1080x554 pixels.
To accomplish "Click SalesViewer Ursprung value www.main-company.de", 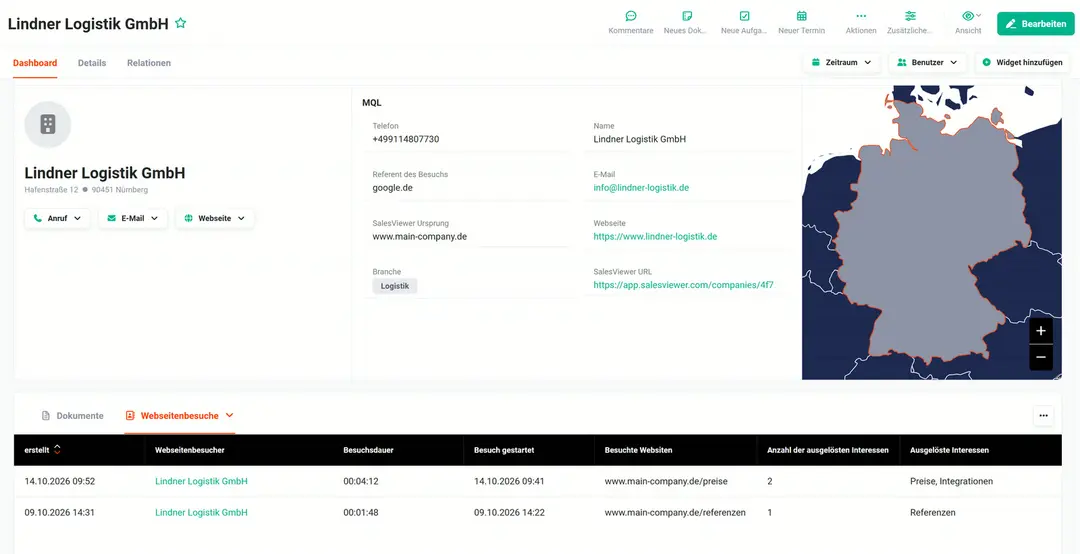I will click(x=420, y=236).
